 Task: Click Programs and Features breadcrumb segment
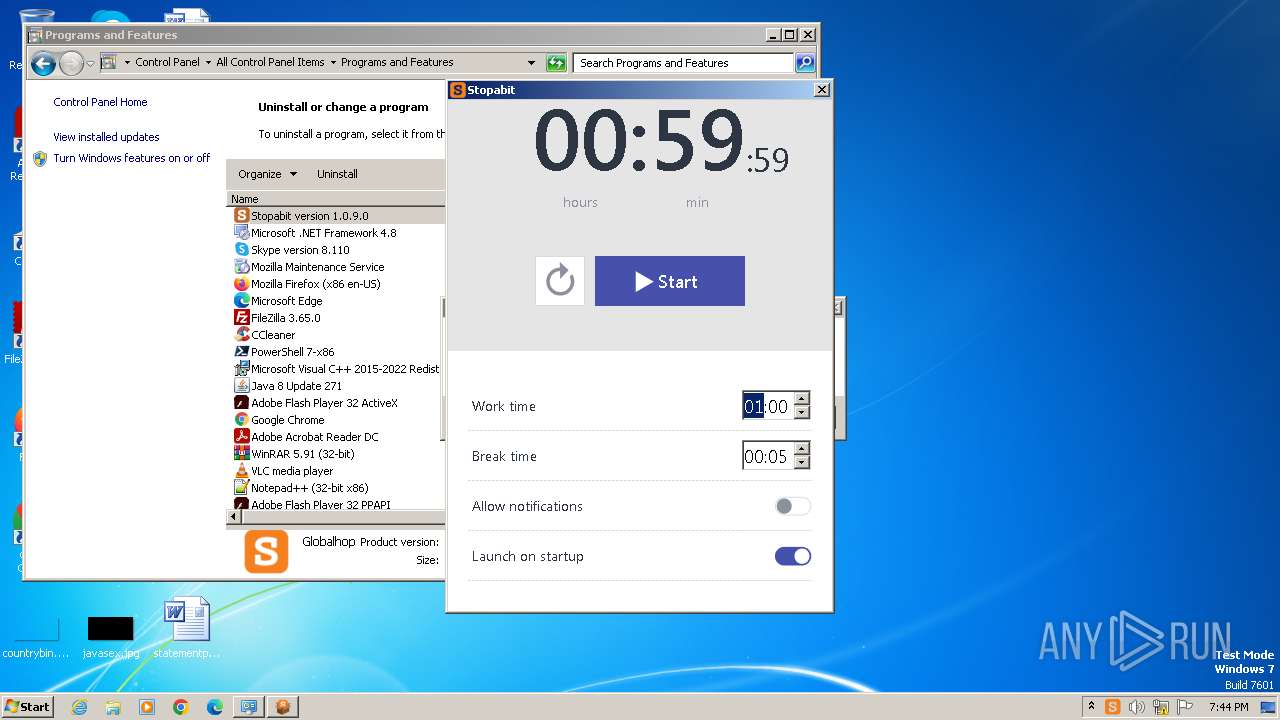[397, 62]
